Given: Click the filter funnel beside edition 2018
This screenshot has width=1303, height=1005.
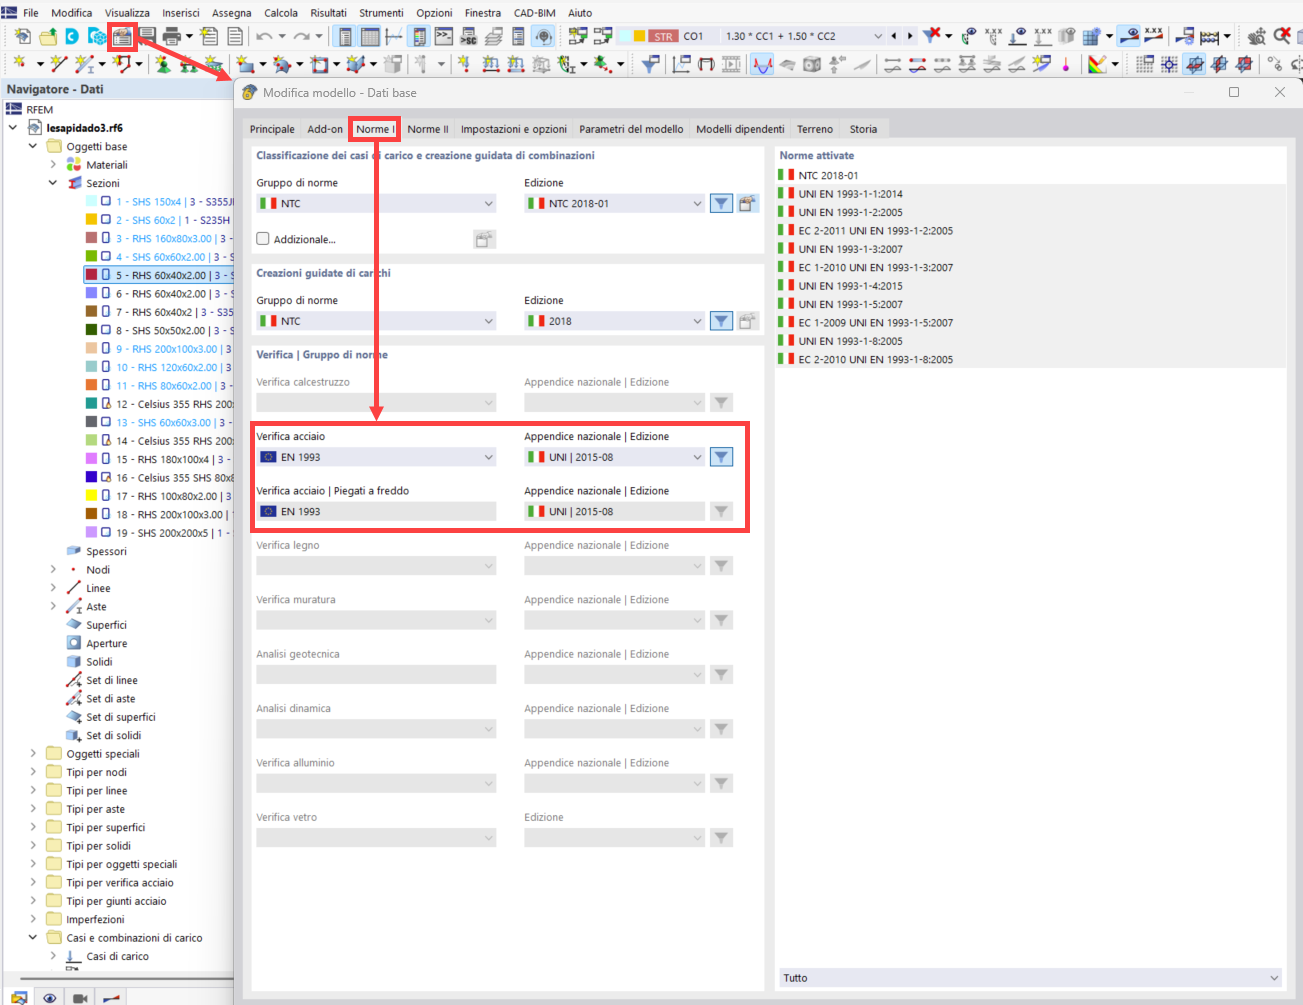Looking at the screenshot, I should click(721, 321).
